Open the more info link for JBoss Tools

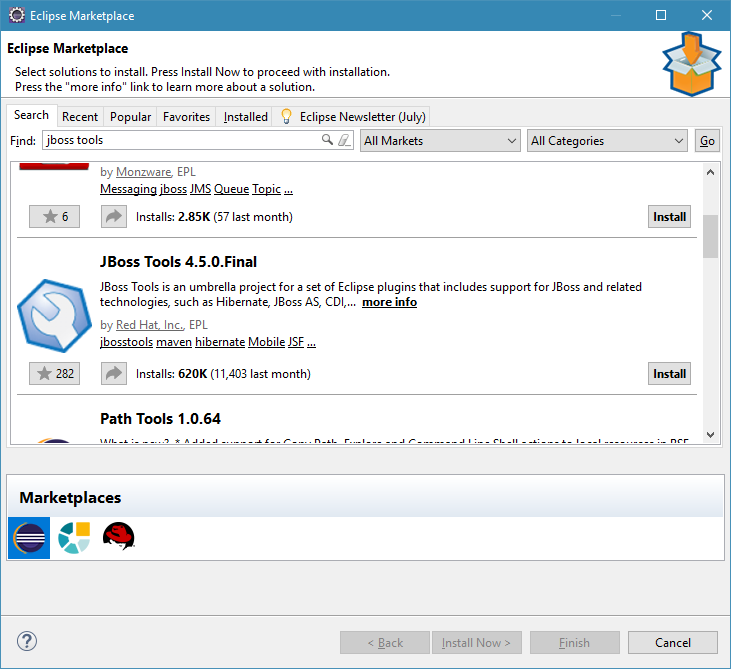389,302
